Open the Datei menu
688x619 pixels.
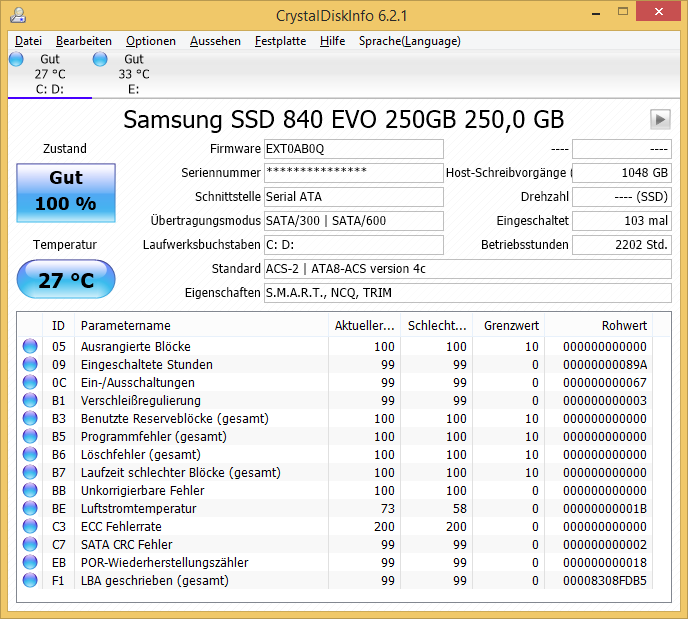28,41
